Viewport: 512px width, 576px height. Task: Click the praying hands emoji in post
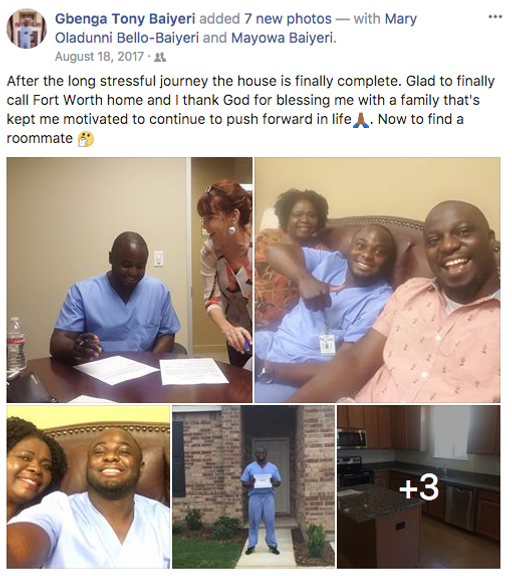pyautogui.click(x=361, y=120)
